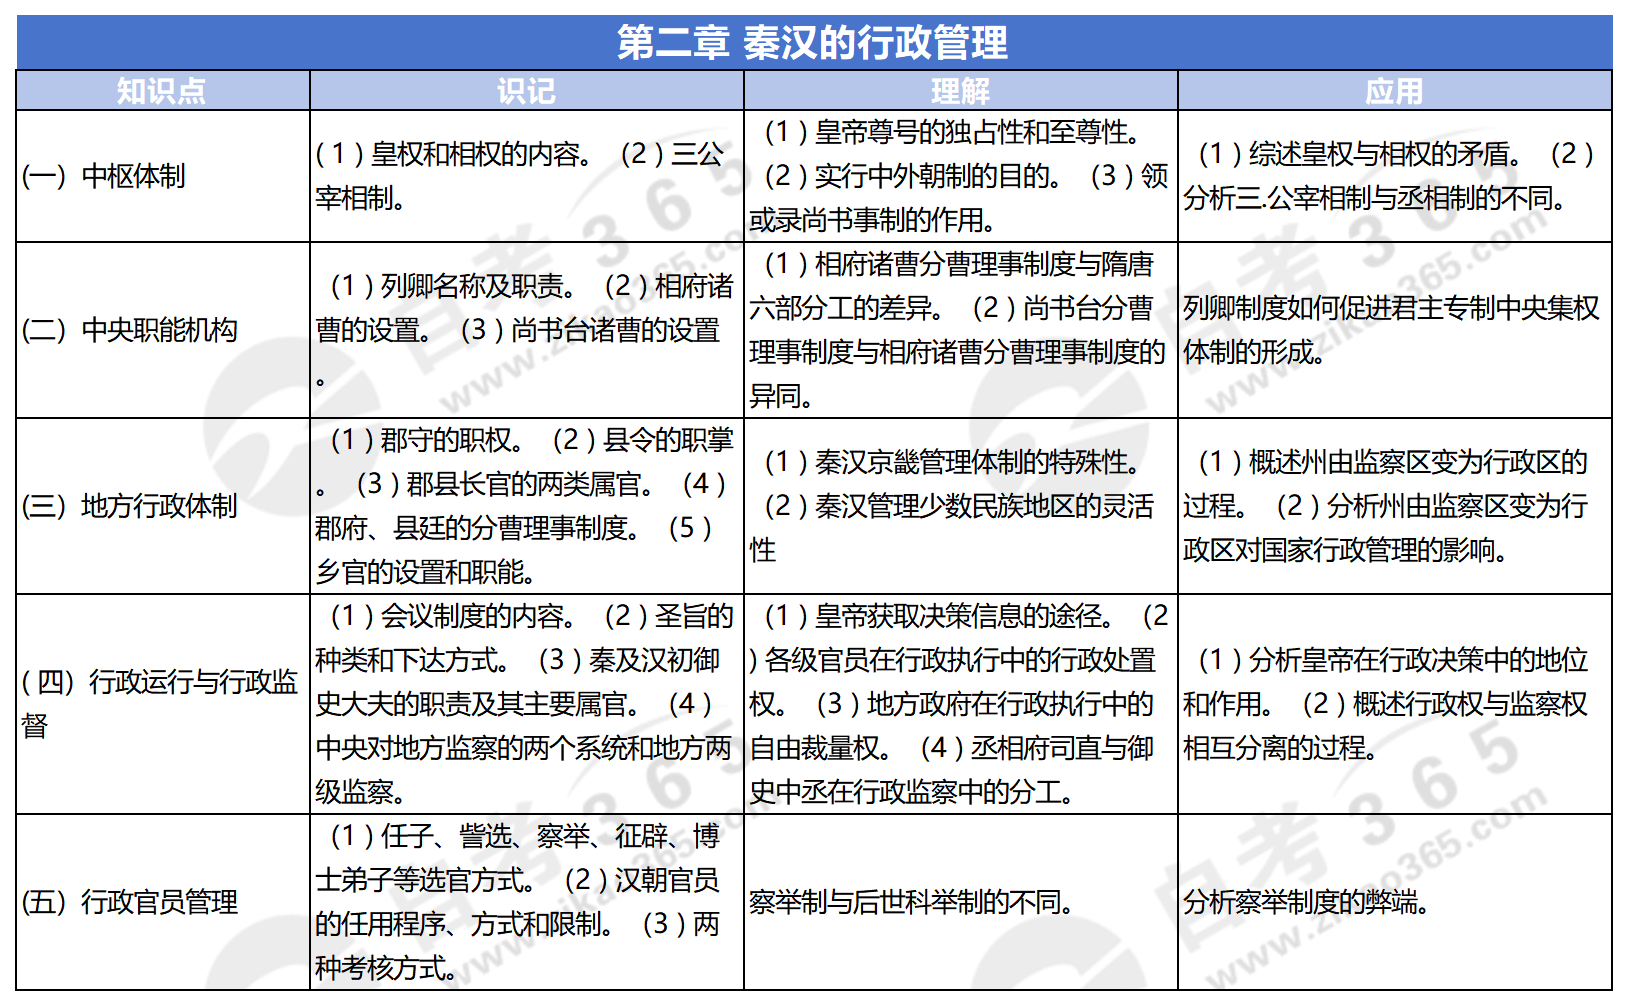
Task: Select the (三) 地方行政体制 cell
Action: (162, 506)
